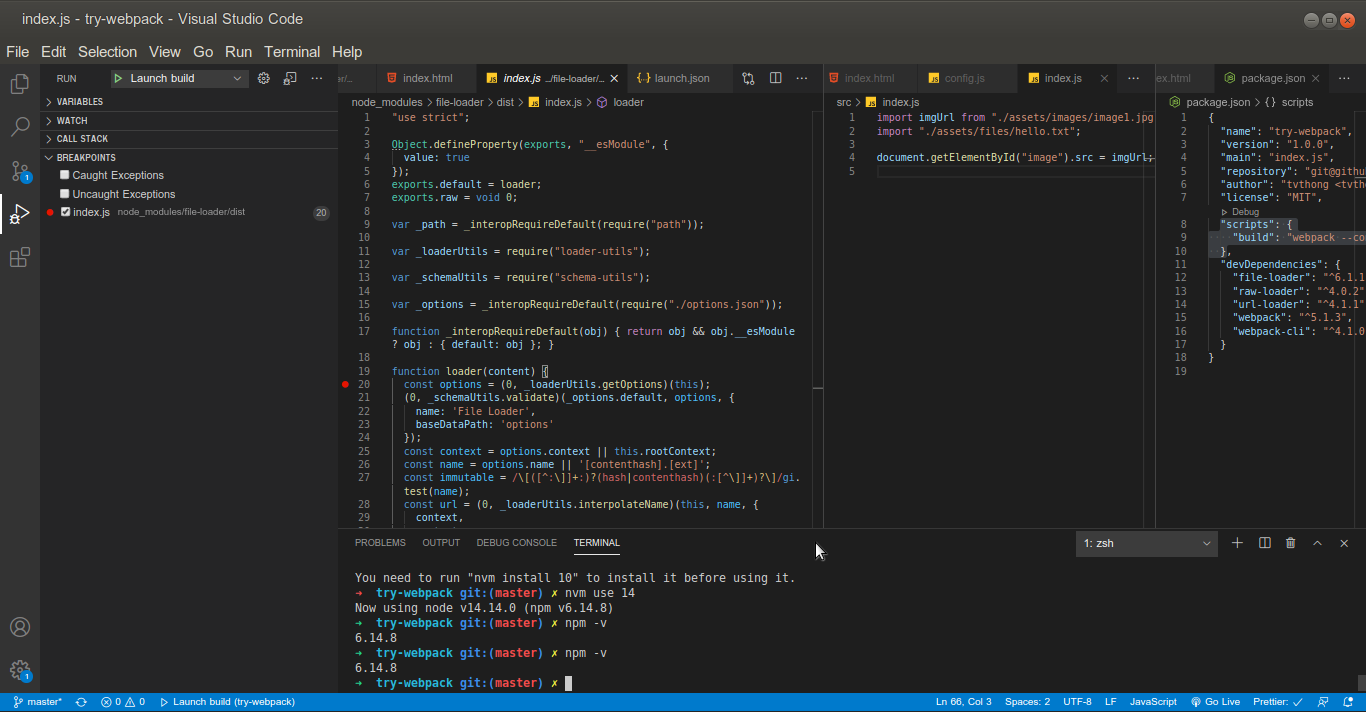Open the Extensions view in activity bar
The image size is (1366, 712).
point(19,258)
